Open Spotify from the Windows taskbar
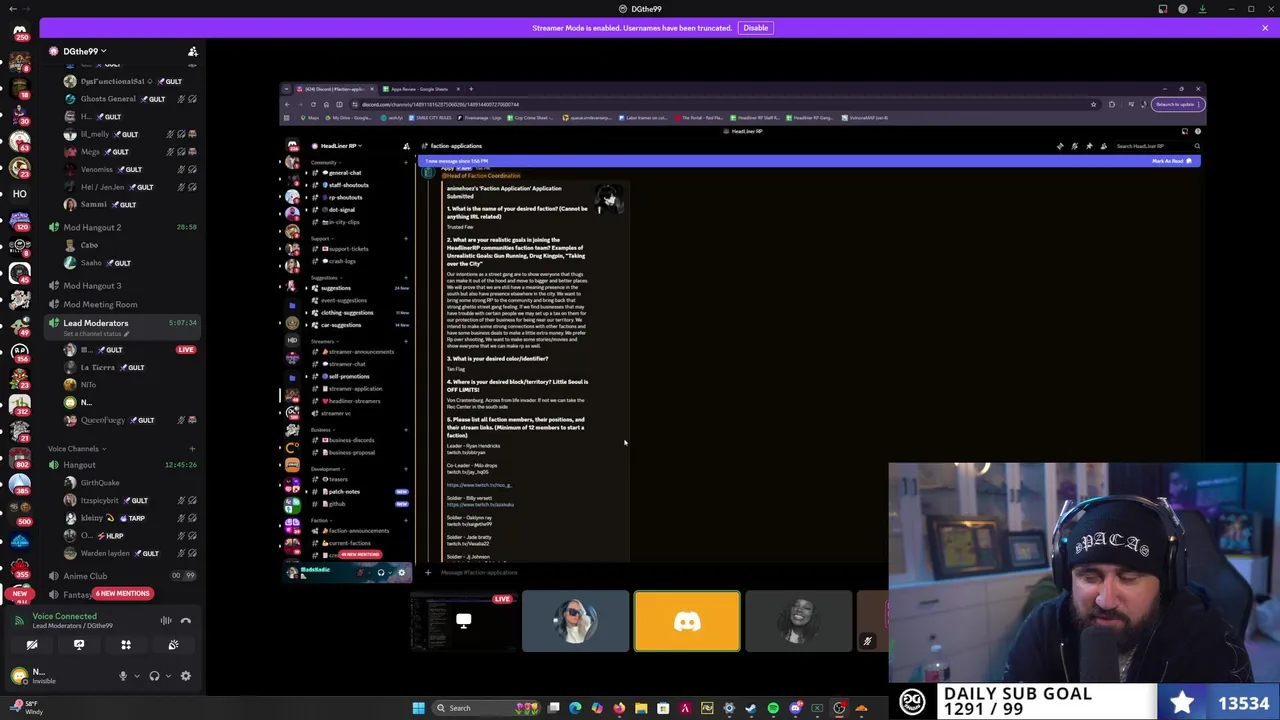The image size is (1280, 720). tap(773, 708)
